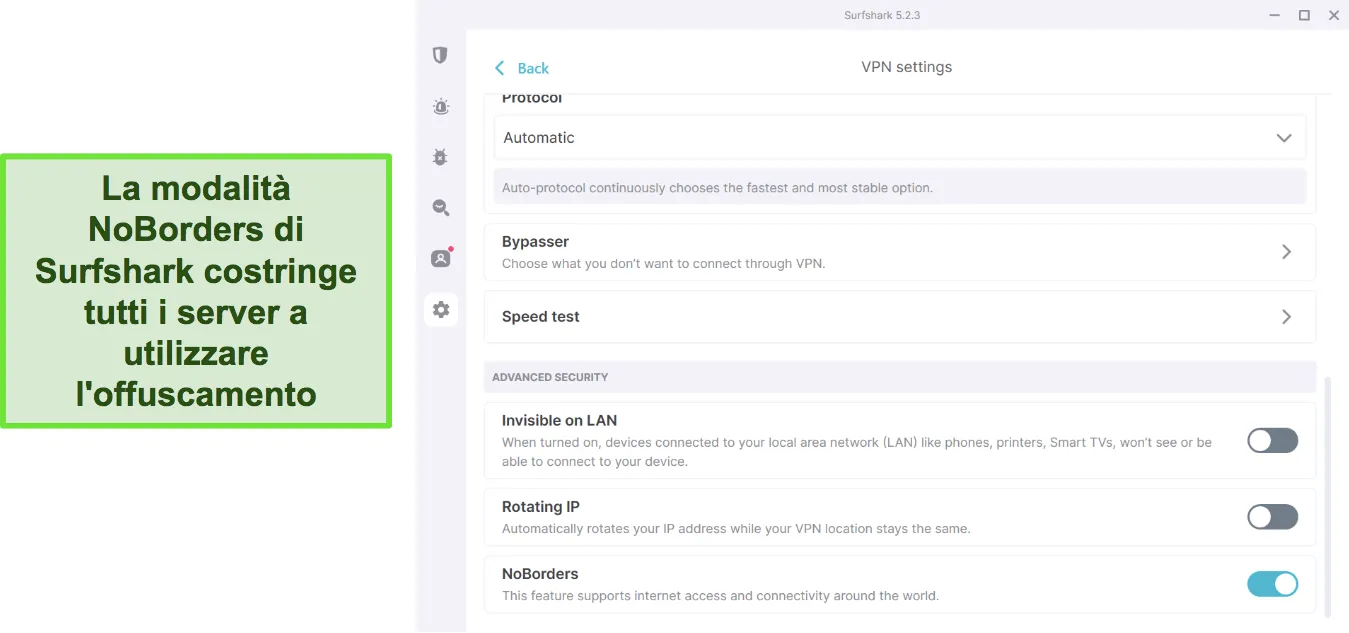Maximize the Surfshark window
The width and height of the screenshot is (1349, 633).
pos(1304,15)
